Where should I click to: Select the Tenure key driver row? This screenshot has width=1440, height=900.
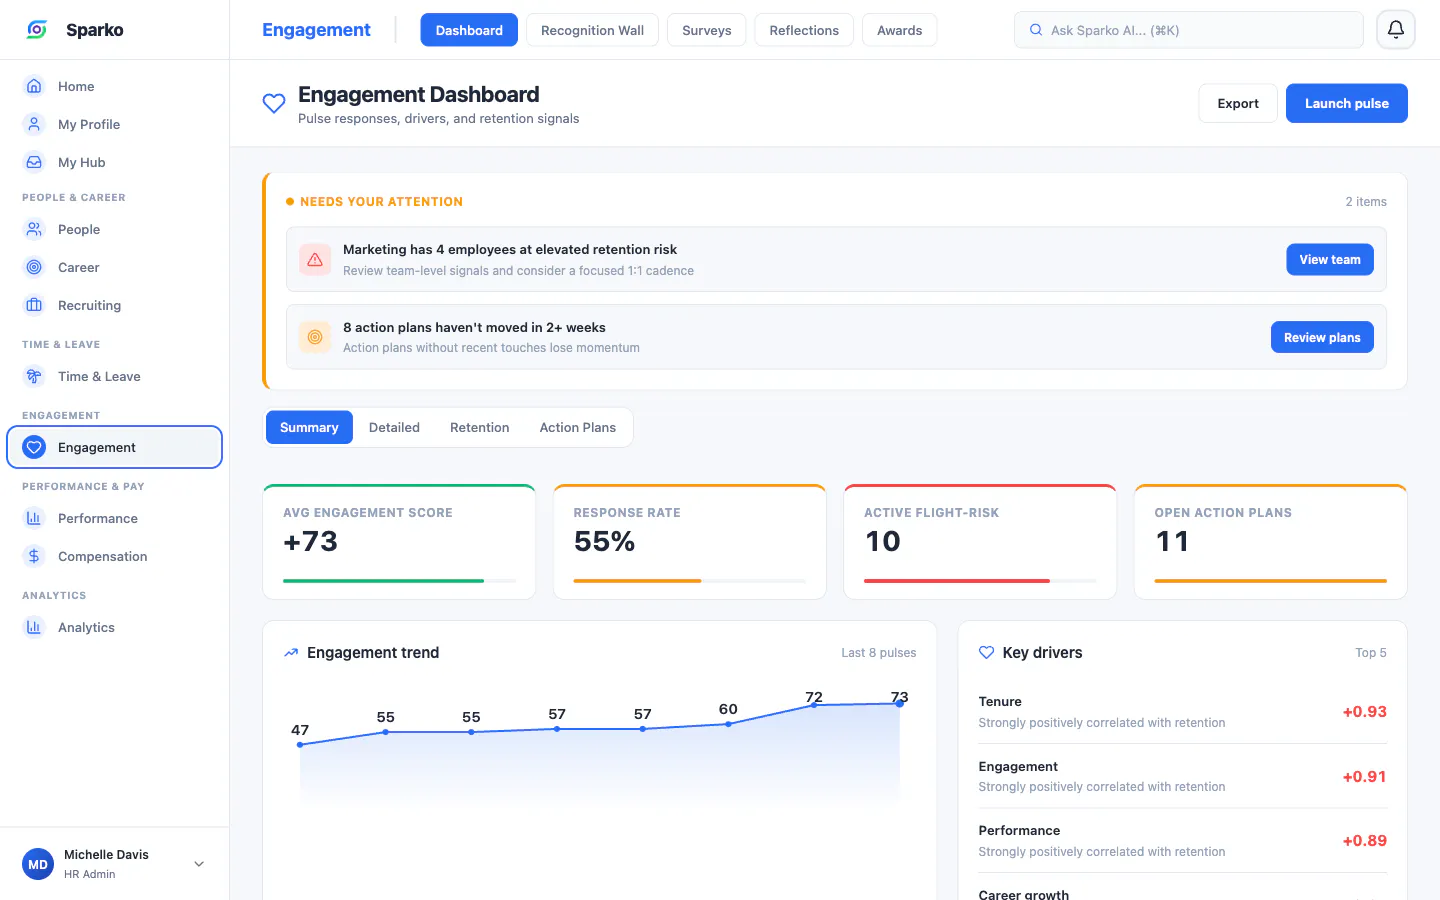click(x=1183, y=712)
